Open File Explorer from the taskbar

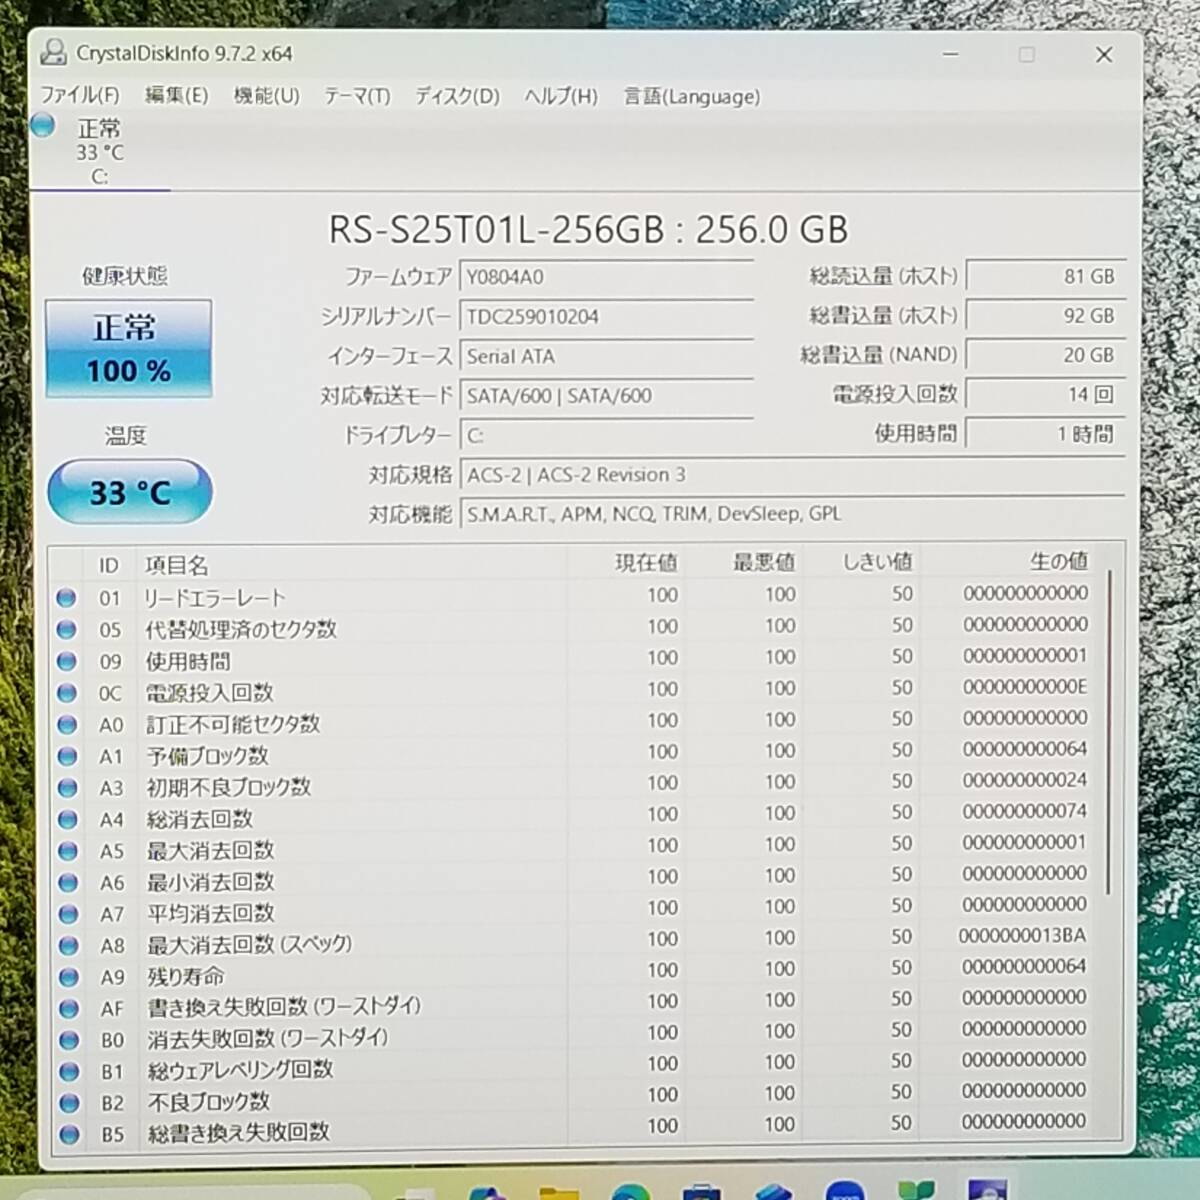(x=559, y=1190)
